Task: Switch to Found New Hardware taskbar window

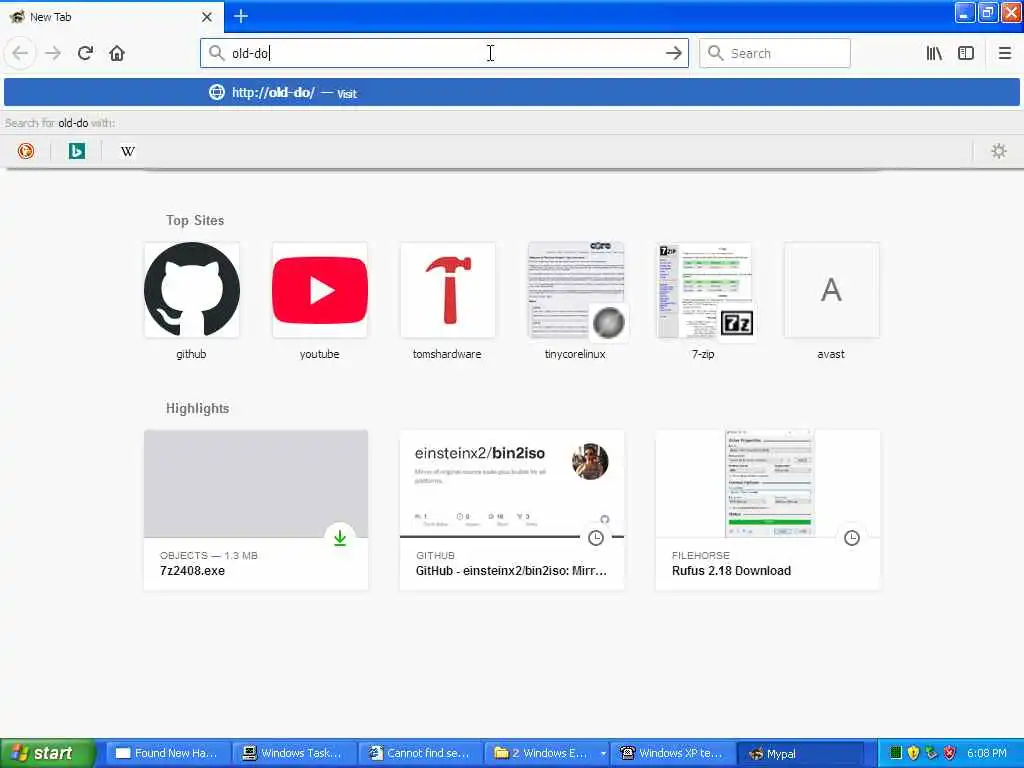Action: pos(167,754)
